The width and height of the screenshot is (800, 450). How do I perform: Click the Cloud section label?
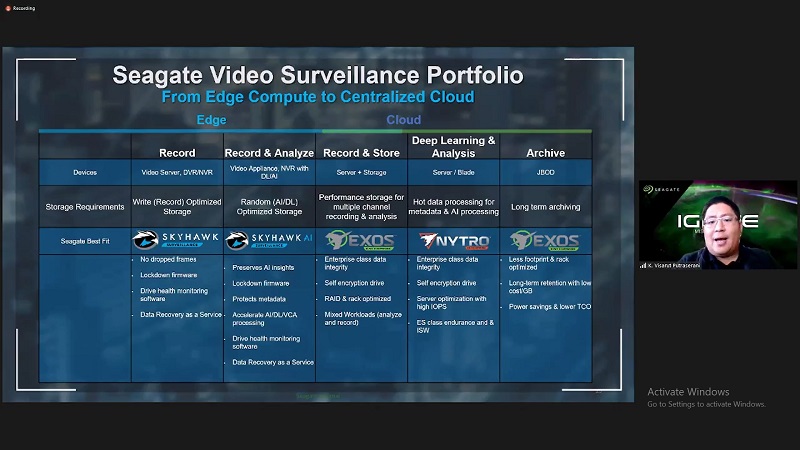tap(404, 120)
